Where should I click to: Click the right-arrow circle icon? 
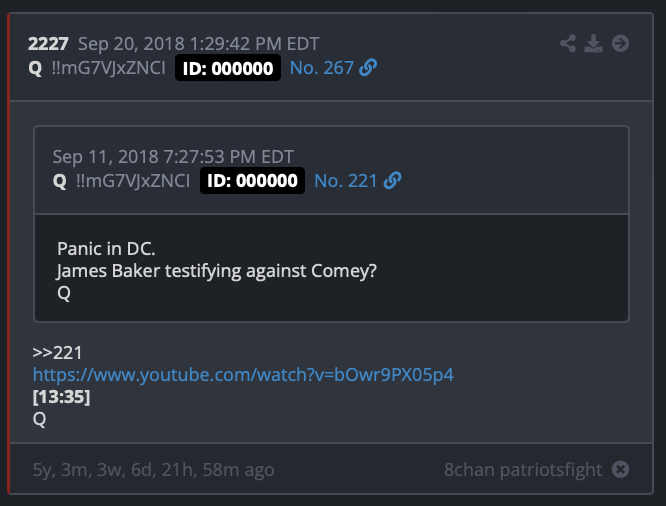click(x=620, y=43)
